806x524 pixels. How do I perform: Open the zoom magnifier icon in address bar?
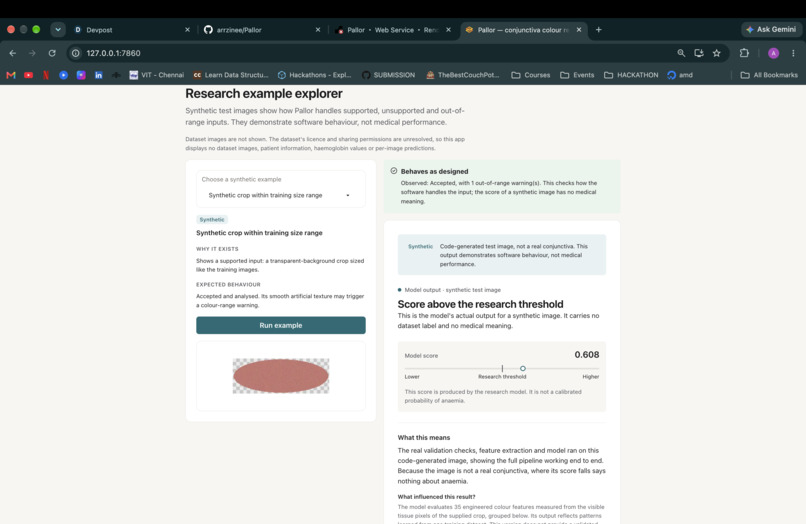point(681,53)
